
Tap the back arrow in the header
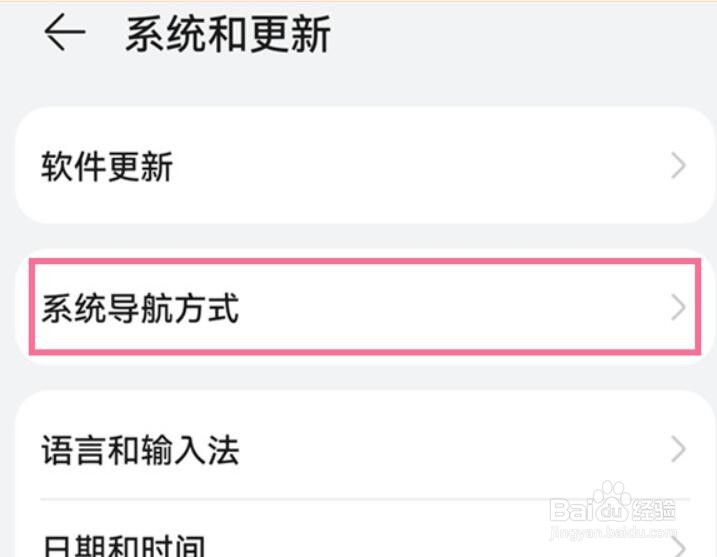coord(64,32)
